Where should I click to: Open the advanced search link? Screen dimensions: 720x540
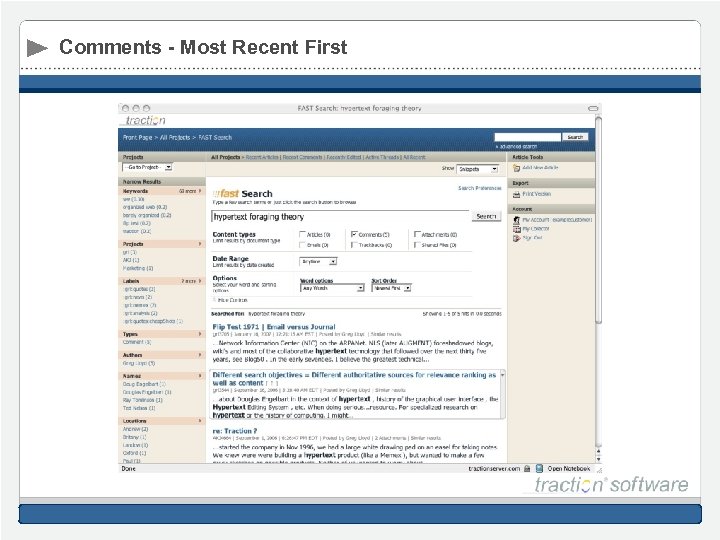[x=517, y=146]
